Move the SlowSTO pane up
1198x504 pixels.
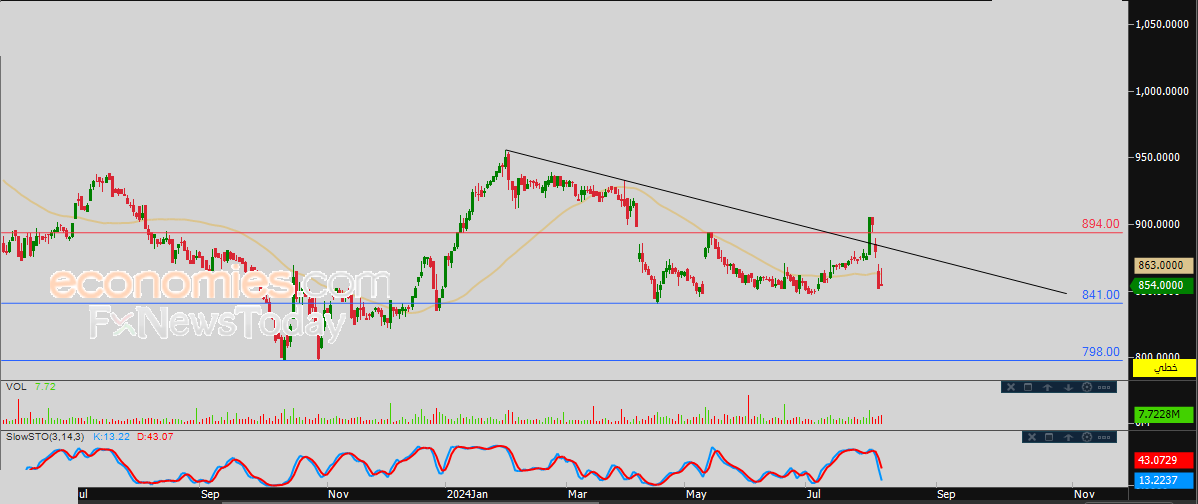(1068, 438)
